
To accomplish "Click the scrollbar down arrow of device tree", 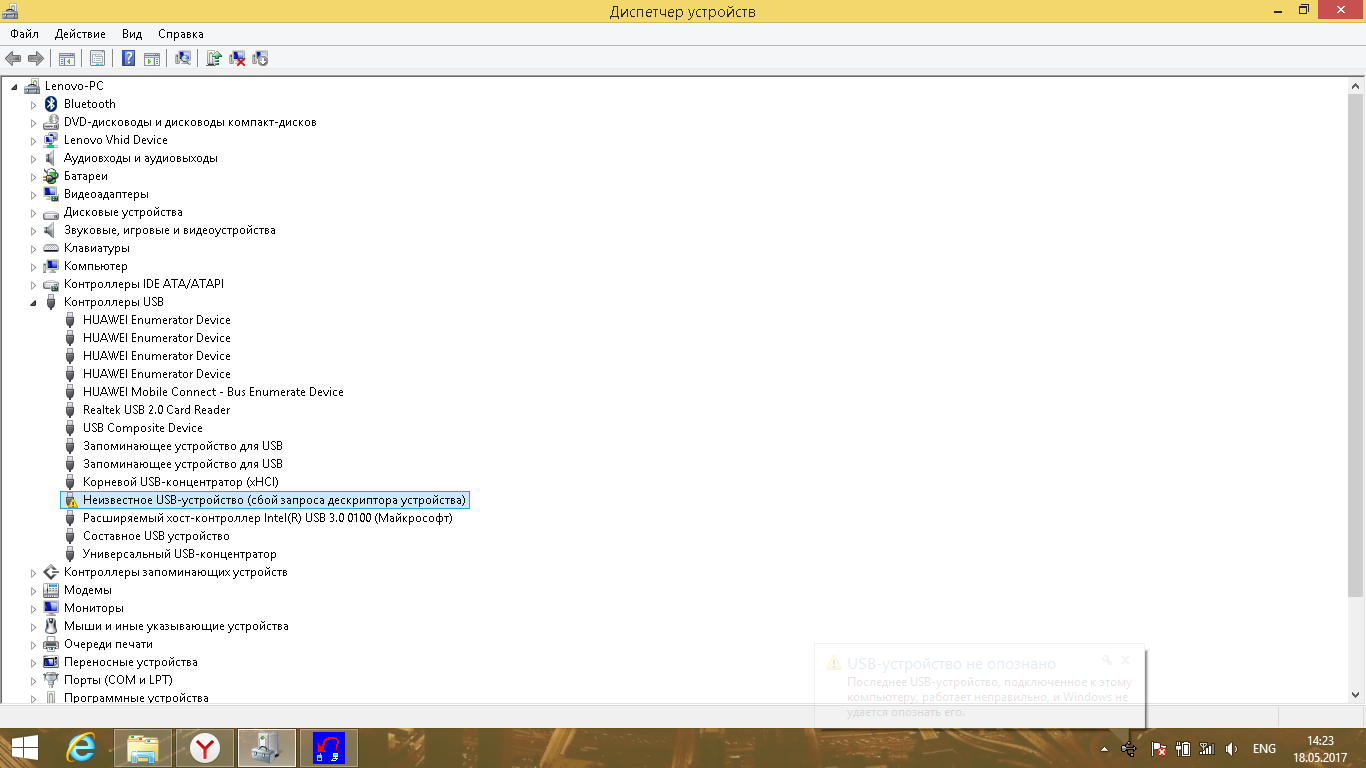I will pyautogui.click(x=1356, y=695).
